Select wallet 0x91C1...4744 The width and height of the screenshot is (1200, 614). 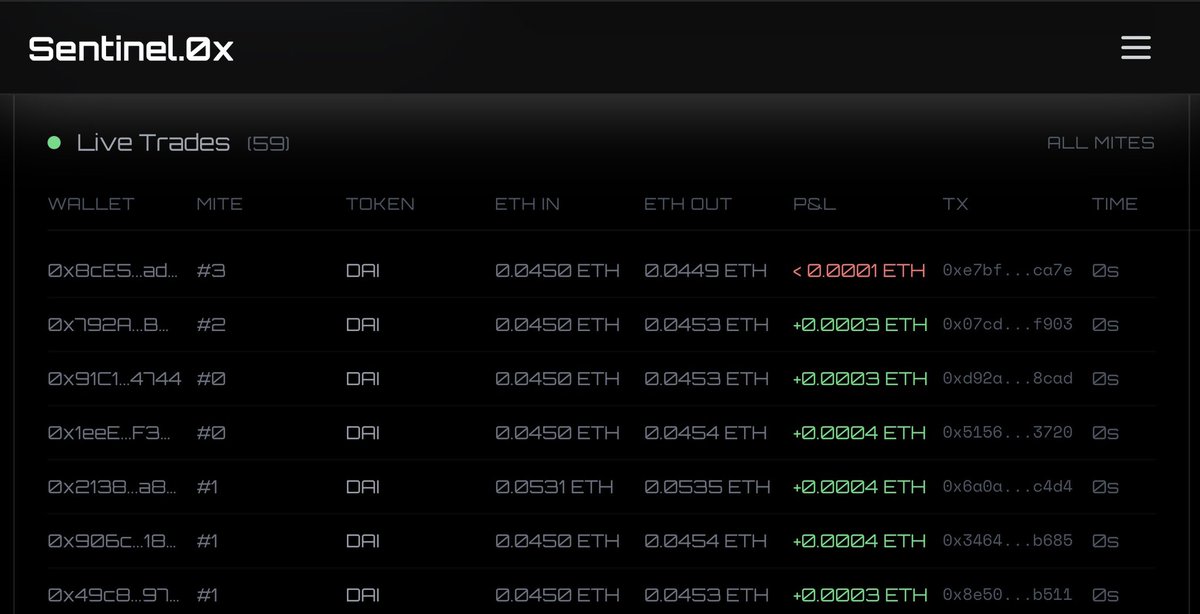tap(114, 379)
